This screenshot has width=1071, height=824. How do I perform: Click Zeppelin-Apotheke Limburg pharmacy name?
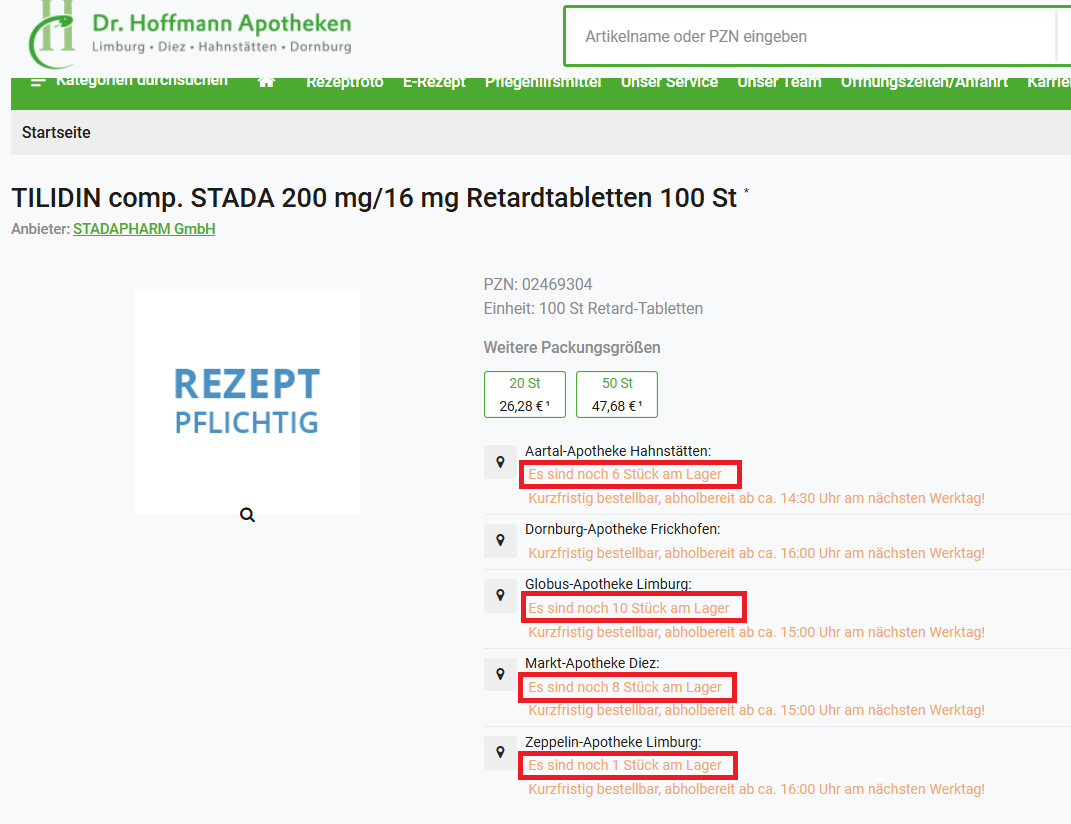tap(613, 742)
